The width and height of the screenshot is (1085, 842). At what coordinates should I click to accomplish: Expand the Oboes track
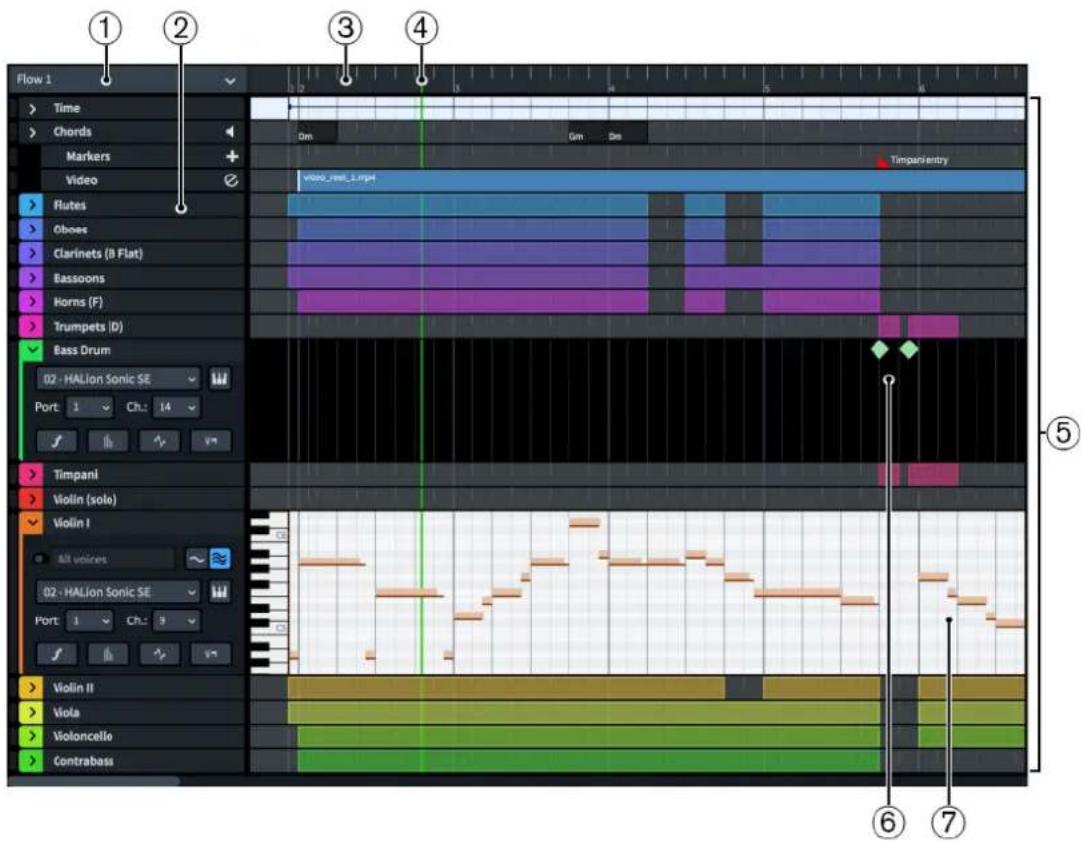point(32,230)
